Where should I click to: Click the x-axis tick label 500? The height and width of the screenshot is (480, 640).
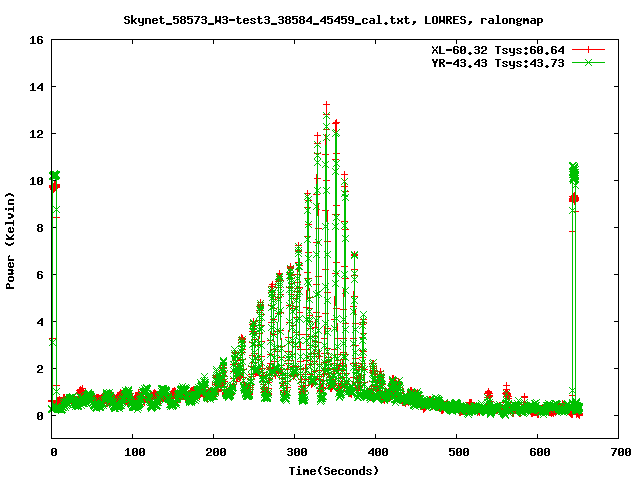(x=458, y=452)
